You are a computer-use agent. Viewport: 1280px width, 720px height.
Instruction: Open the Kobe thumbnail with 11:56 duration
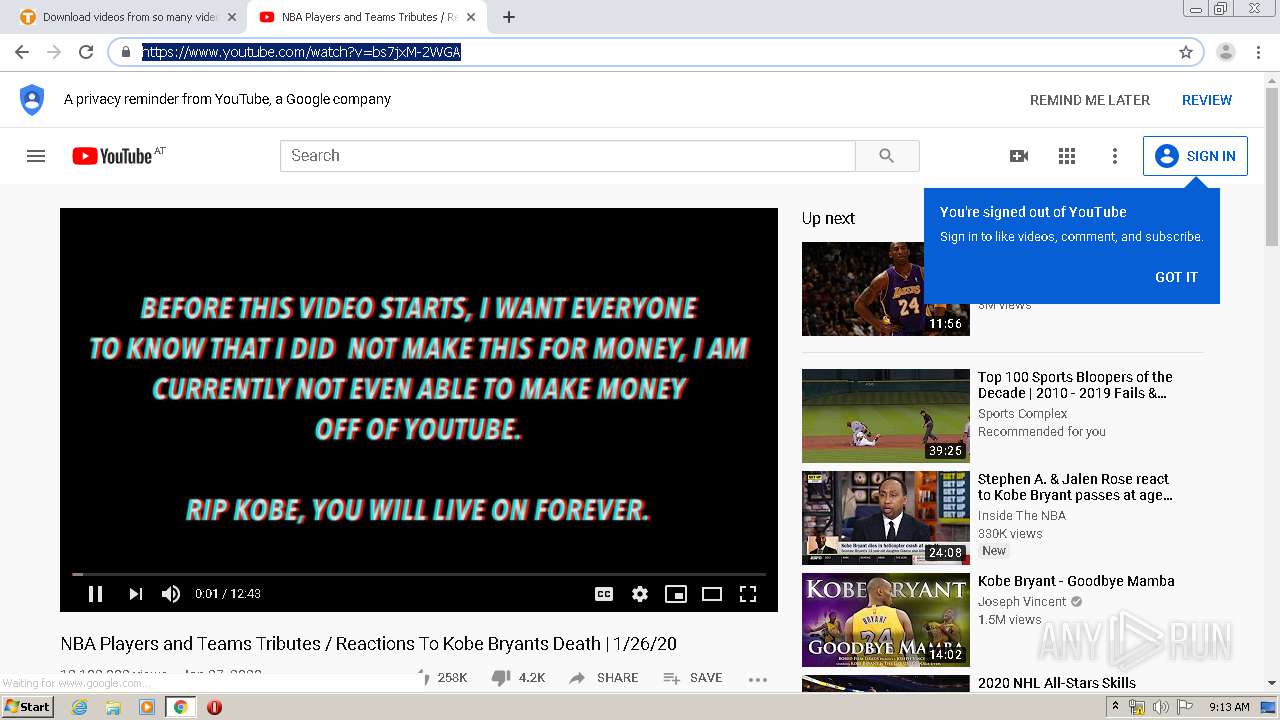point(886,289)
